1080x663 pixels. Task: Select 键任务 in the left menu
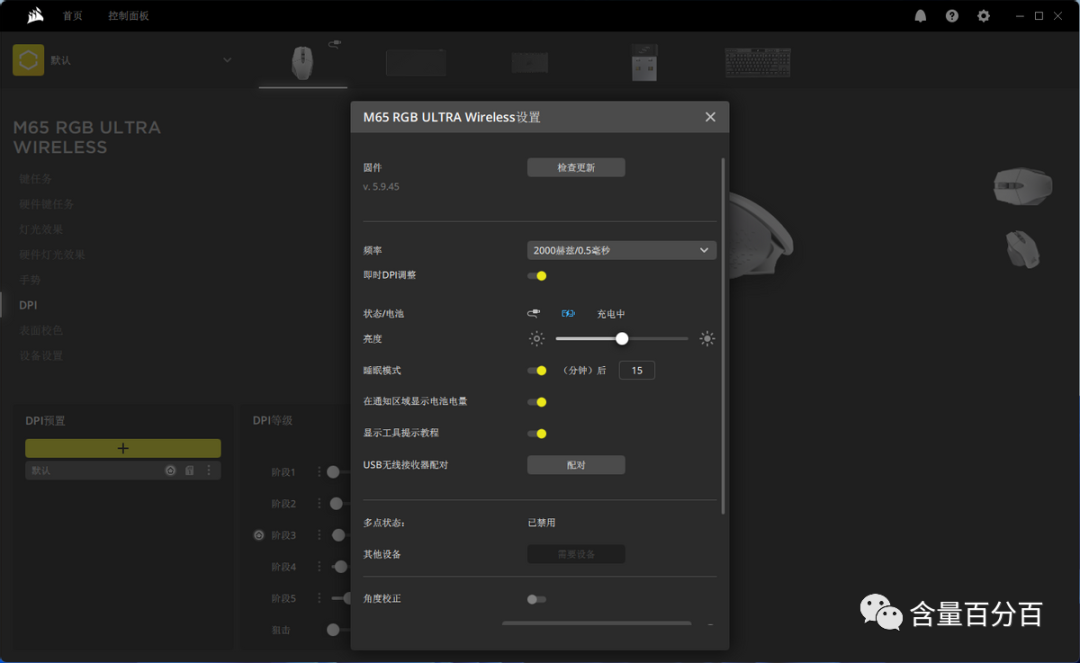pyautogui.click(x=35, y=179)
